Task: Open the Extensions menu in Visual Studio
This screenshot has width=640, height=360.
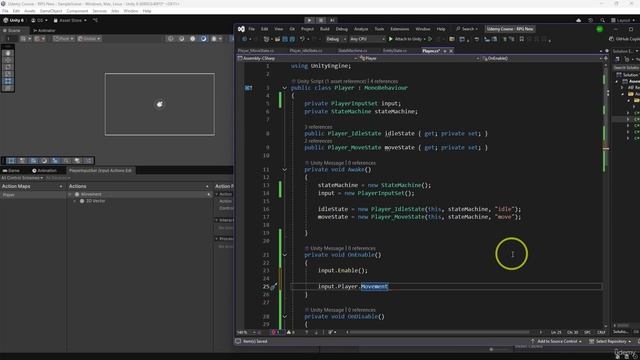Action: 400,29
